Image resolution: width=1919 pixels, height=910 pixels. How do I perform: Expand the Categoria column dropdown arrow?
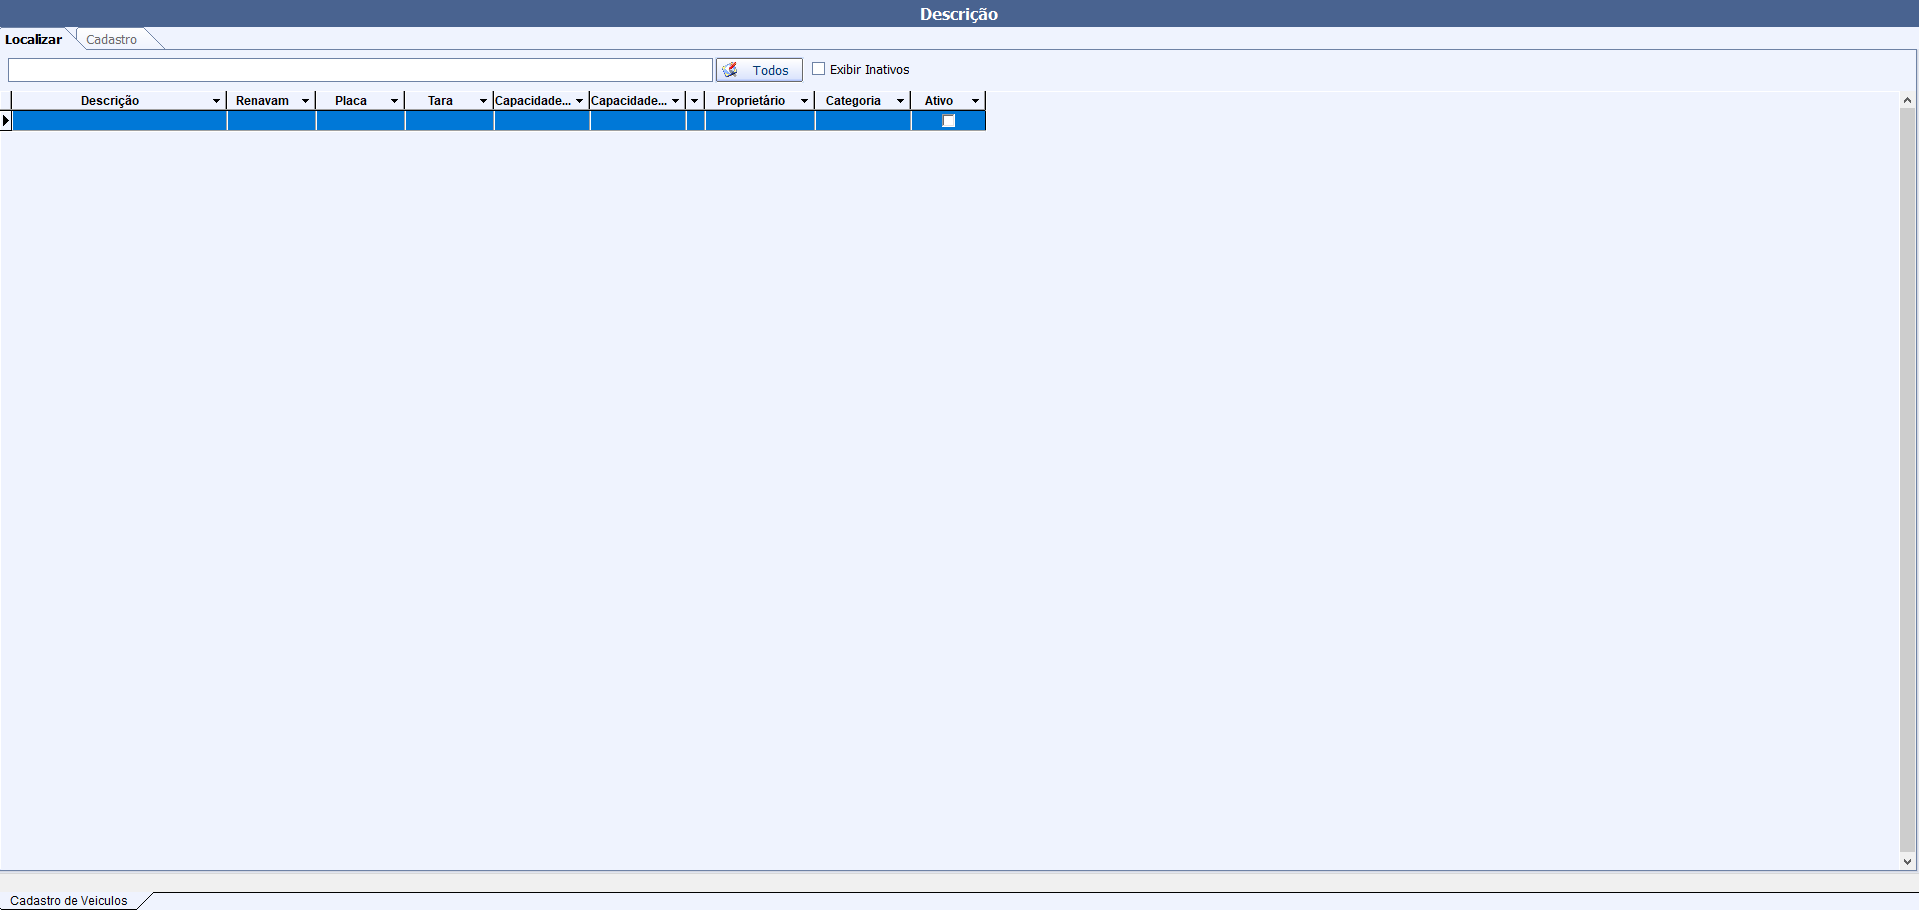[900, 101]
